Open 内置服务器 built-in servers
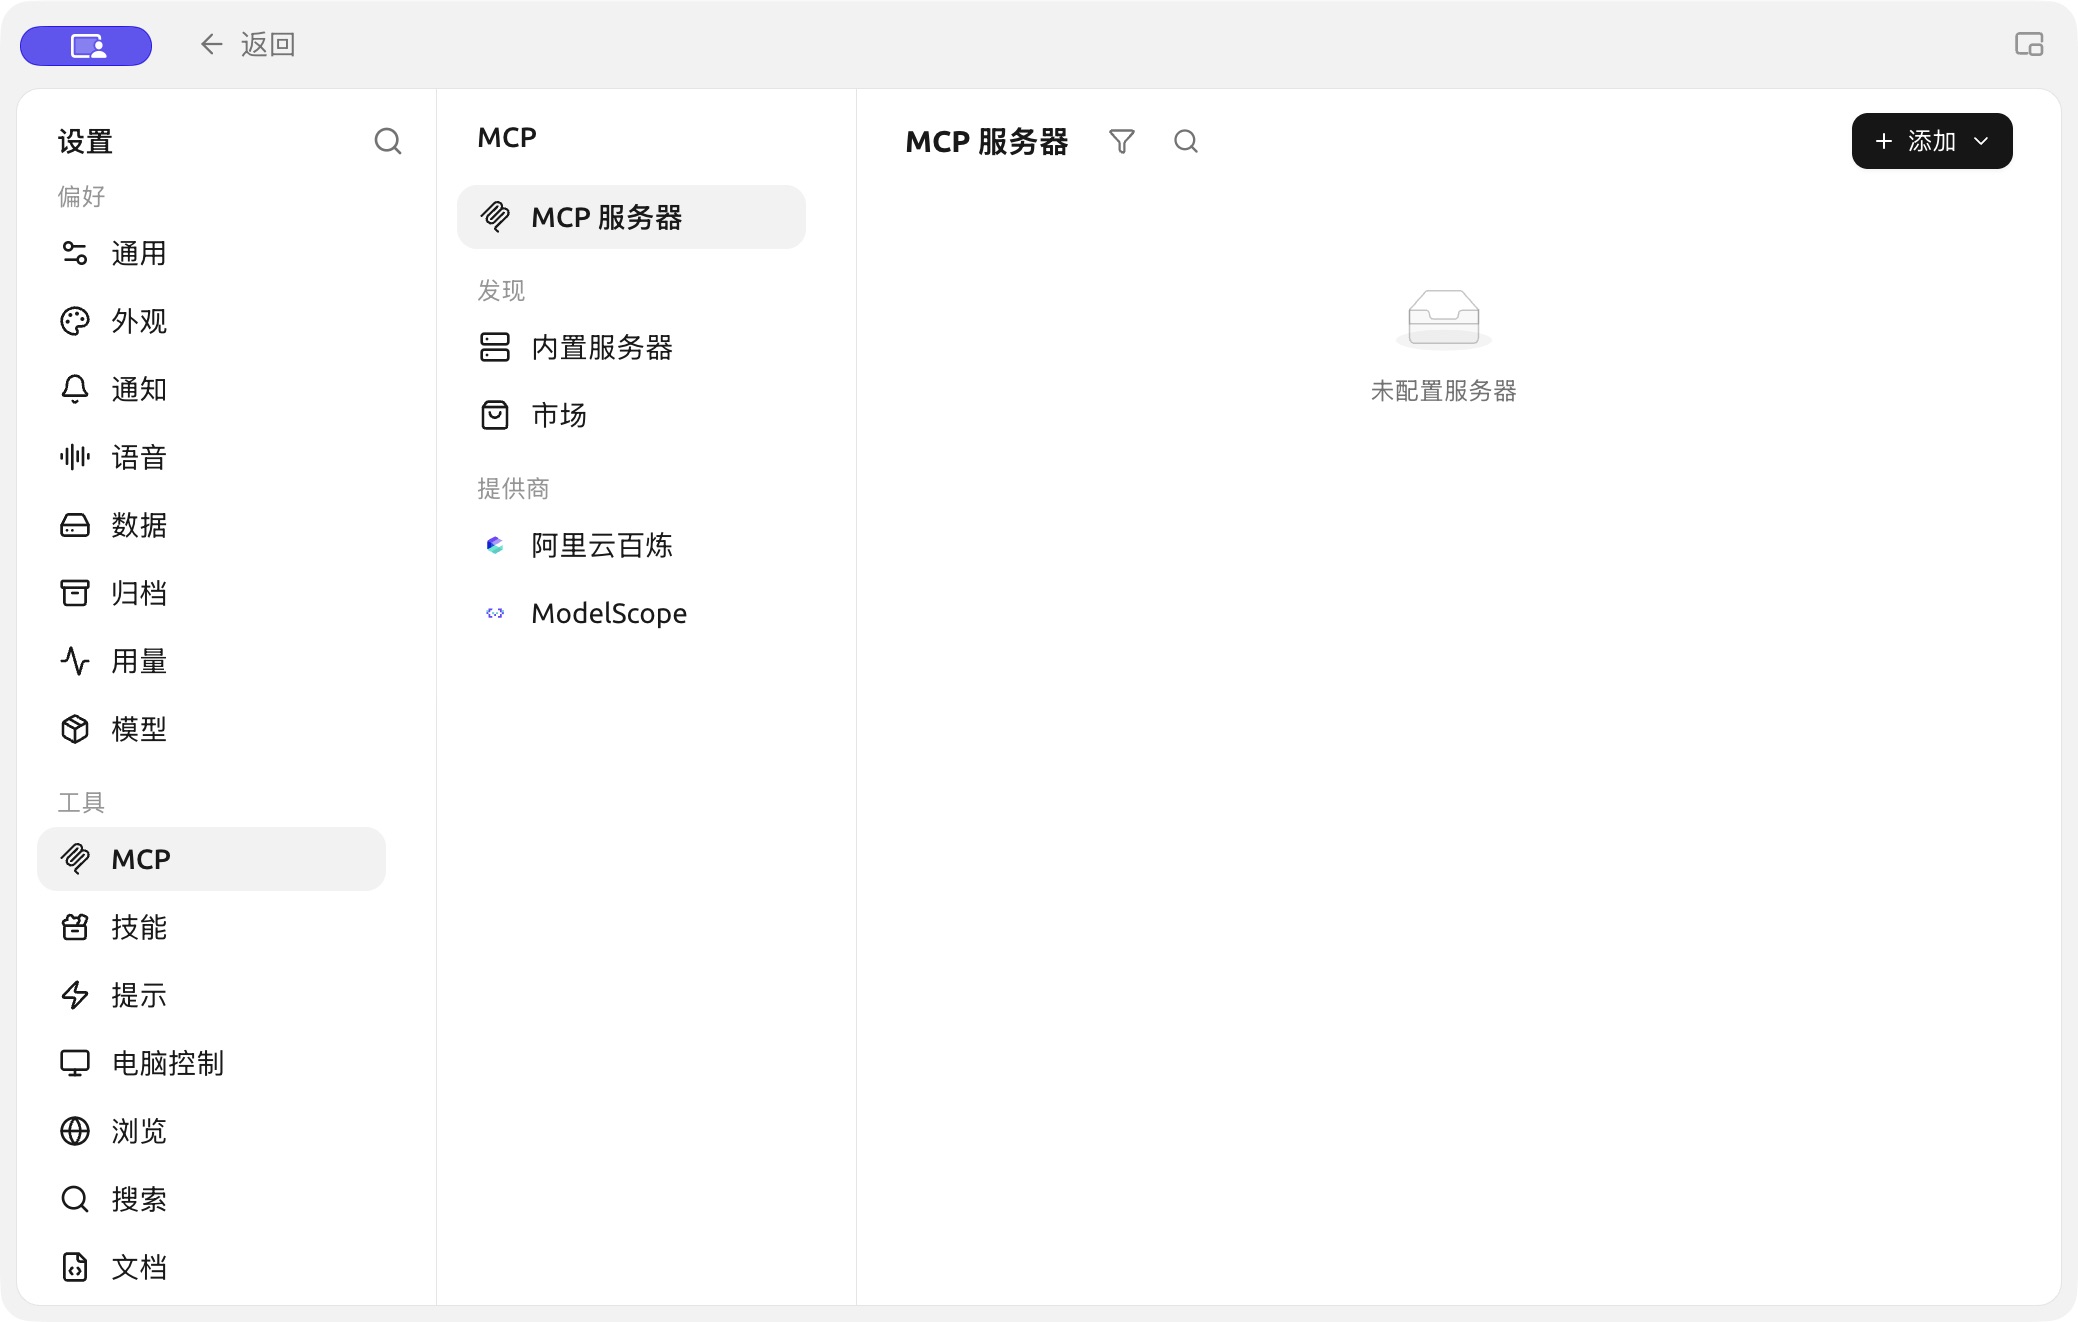The image size is (2078, 1322). coord(631,347)
